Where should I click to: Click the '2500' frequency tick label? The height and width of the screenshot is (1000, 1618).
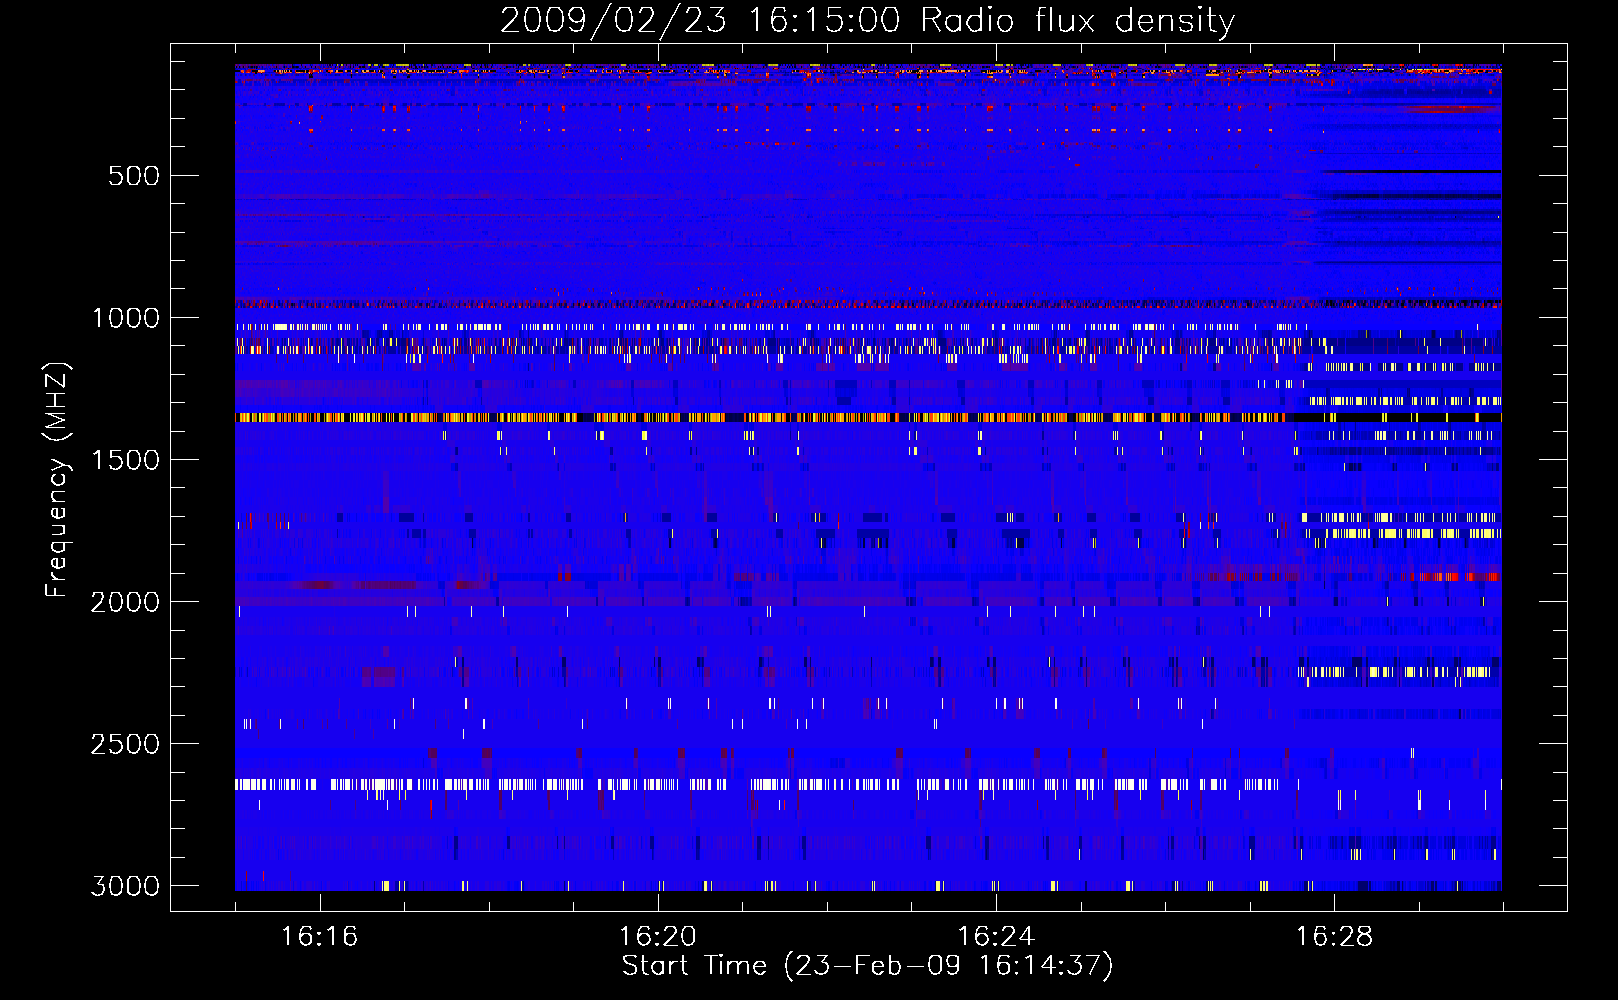coord(125,744)
